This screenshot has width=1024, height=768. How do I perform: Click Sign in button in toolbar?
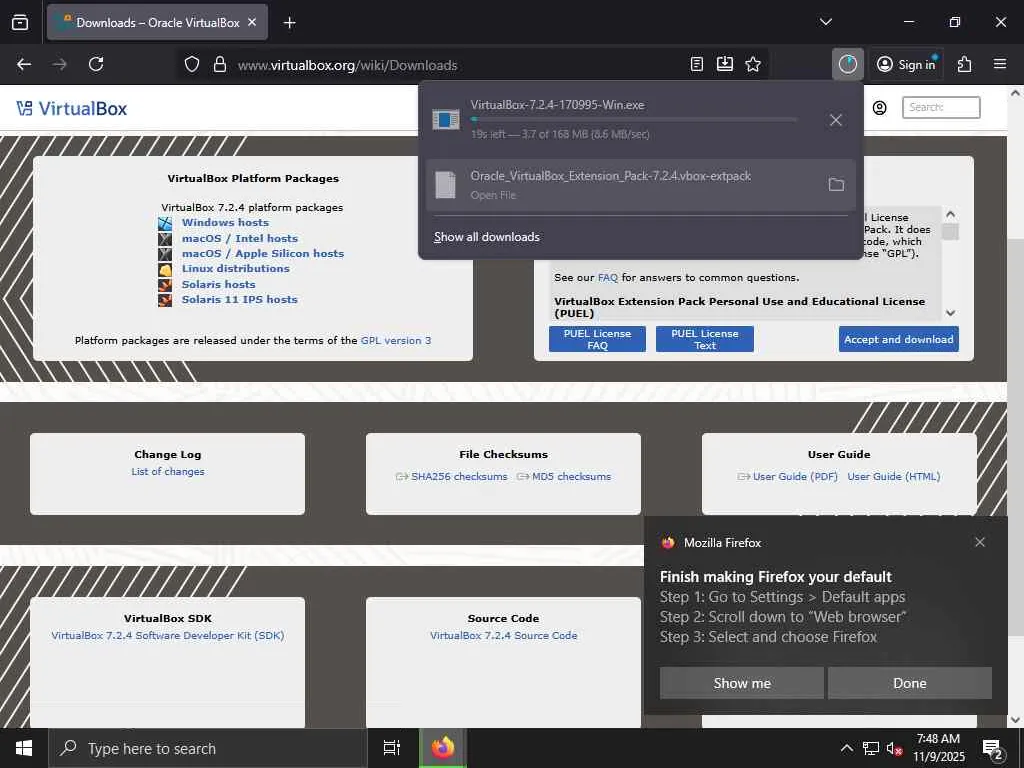906,64
